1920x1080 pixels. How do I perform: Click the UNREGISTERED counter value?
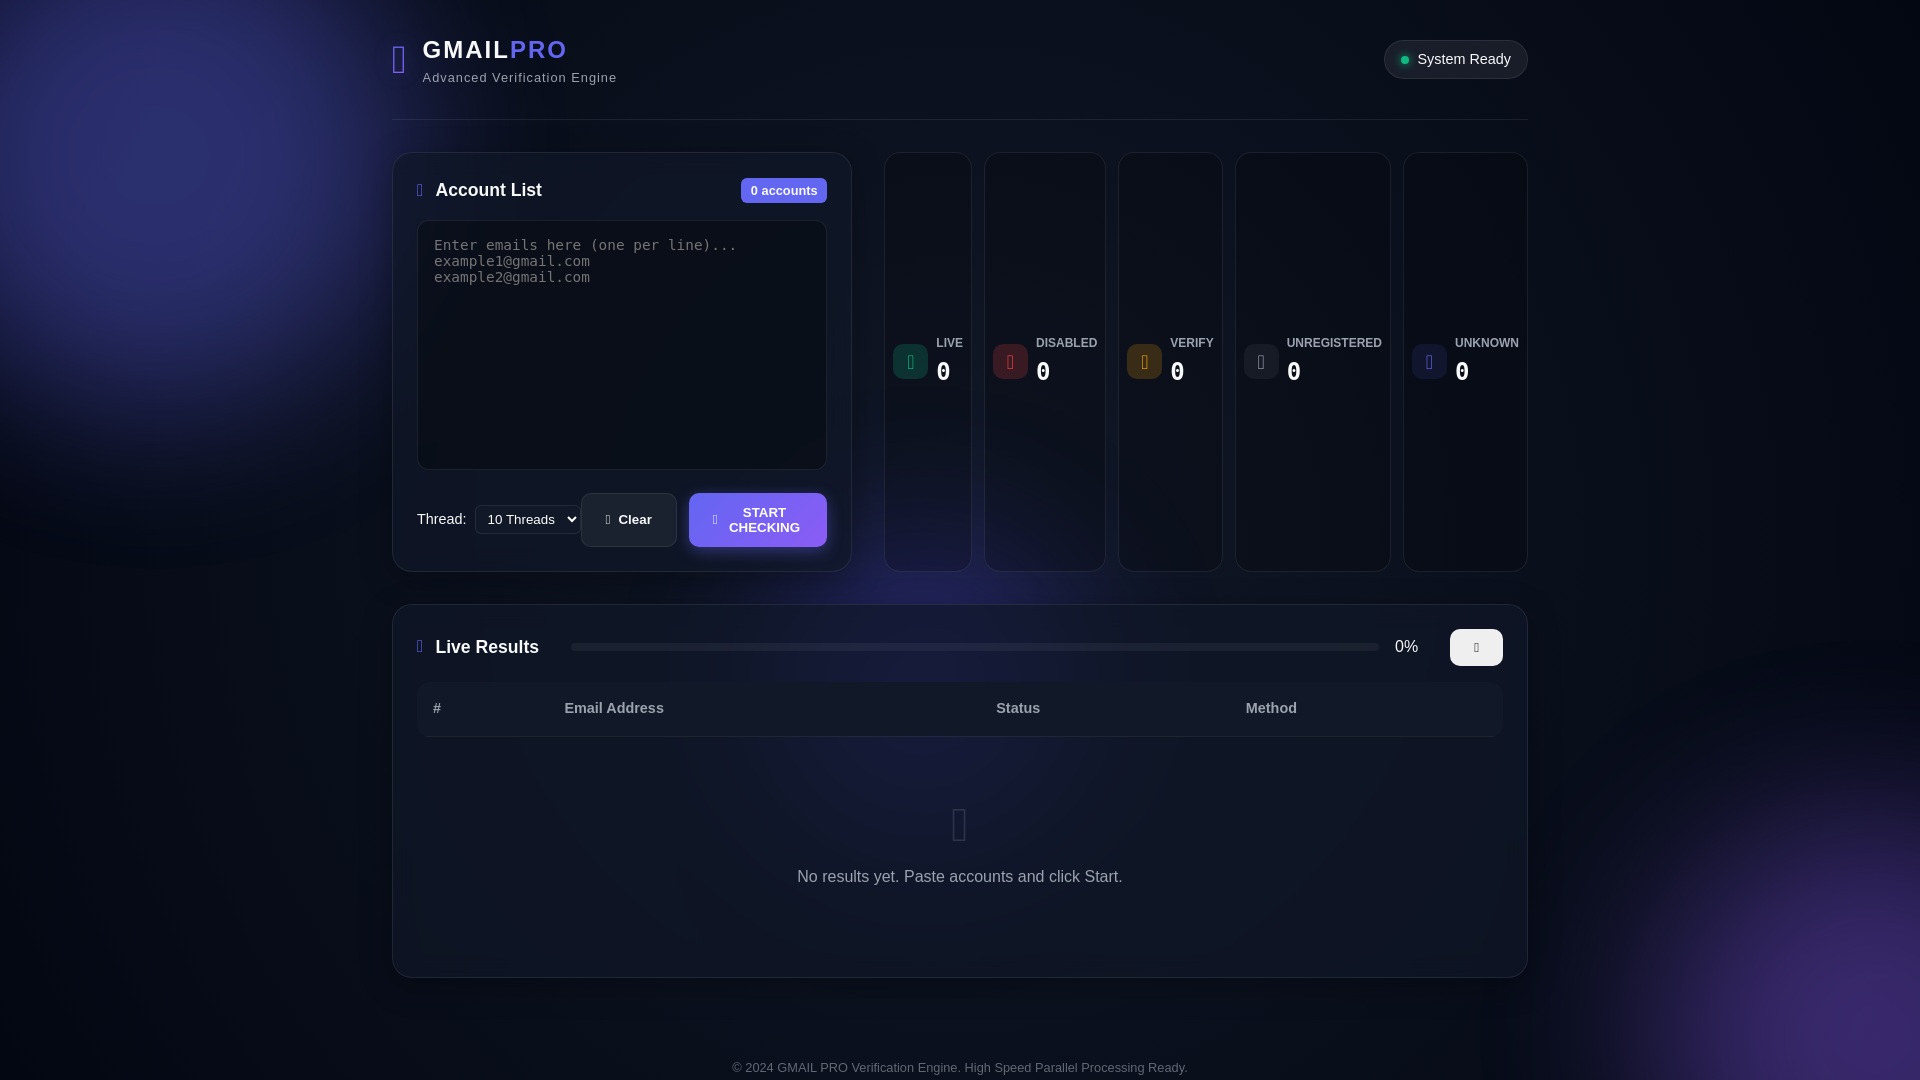point(1294,372)
